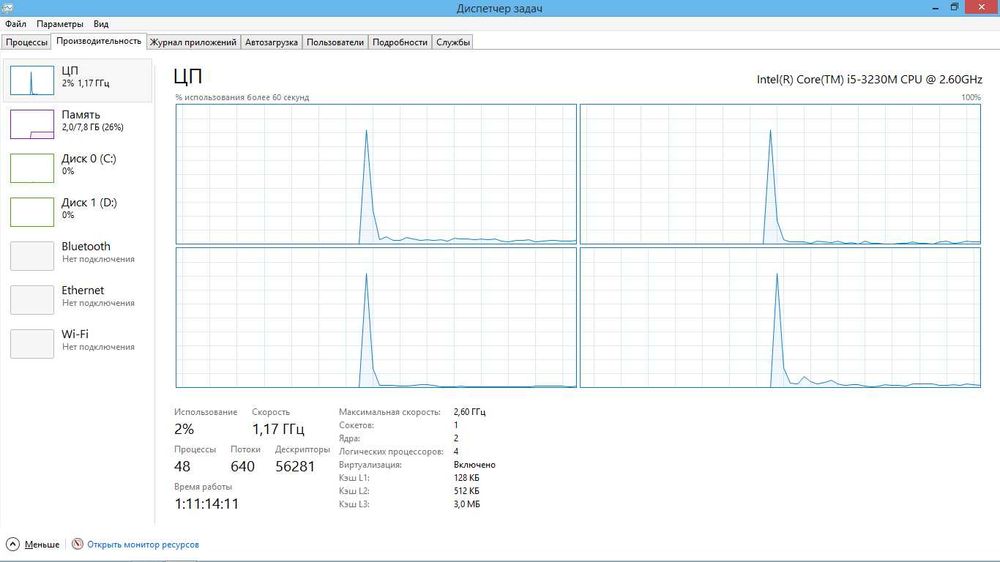The image size is (1000, 562).
Task: Close the Диспетчер задач window
Action: (x=983, y=8)
